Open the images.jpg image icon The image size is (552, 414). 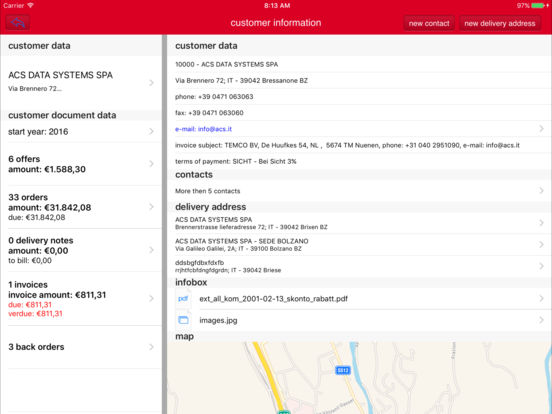[x=183, y=320]
